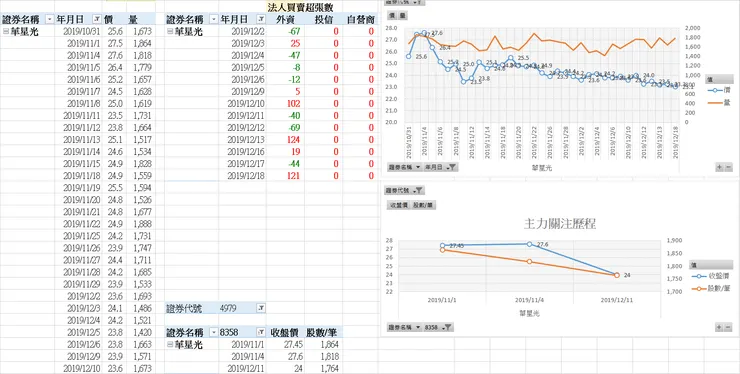Click 27.45 data point on lower chart
The width and height of the screenshot is (740, 374).
tap(443, 246)
